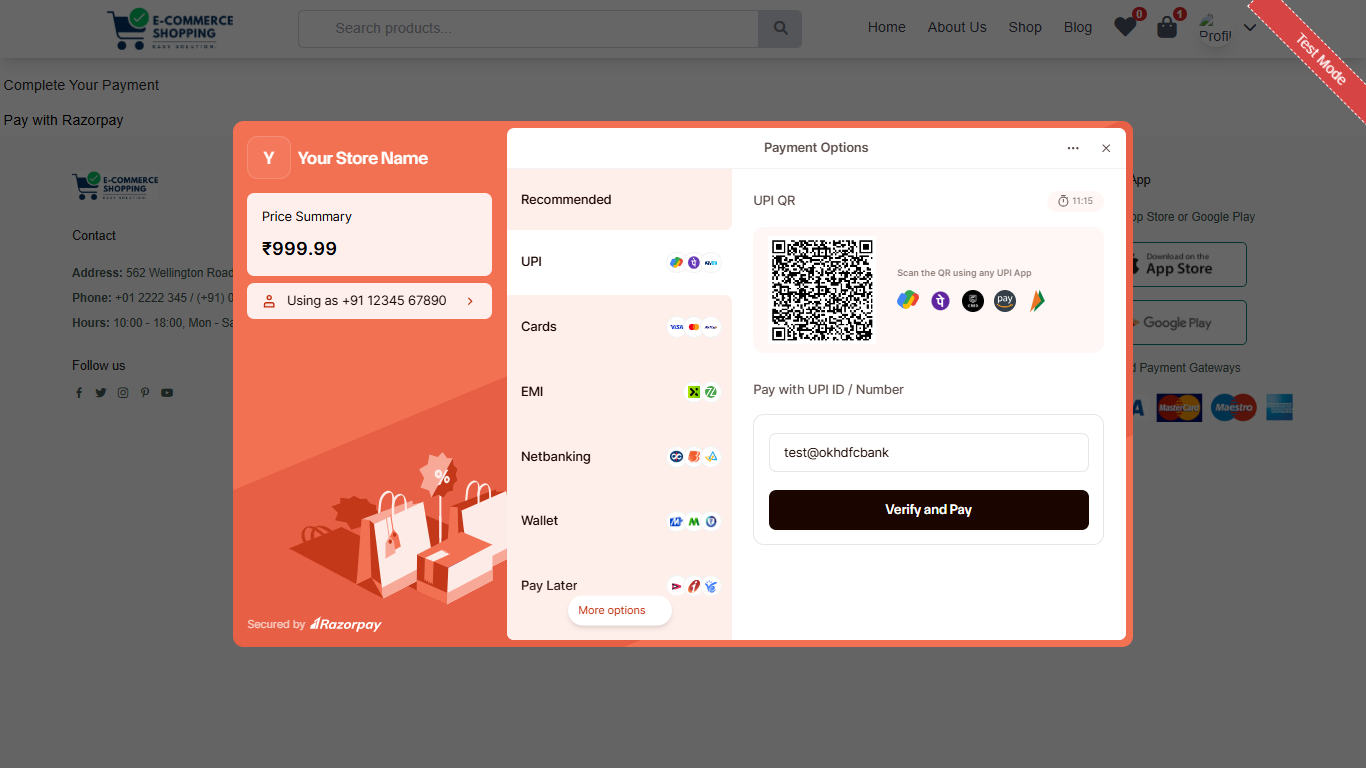1366x768 pixels.
Task: Click the middle Netbanking bank icon
Action: [694, 457]
